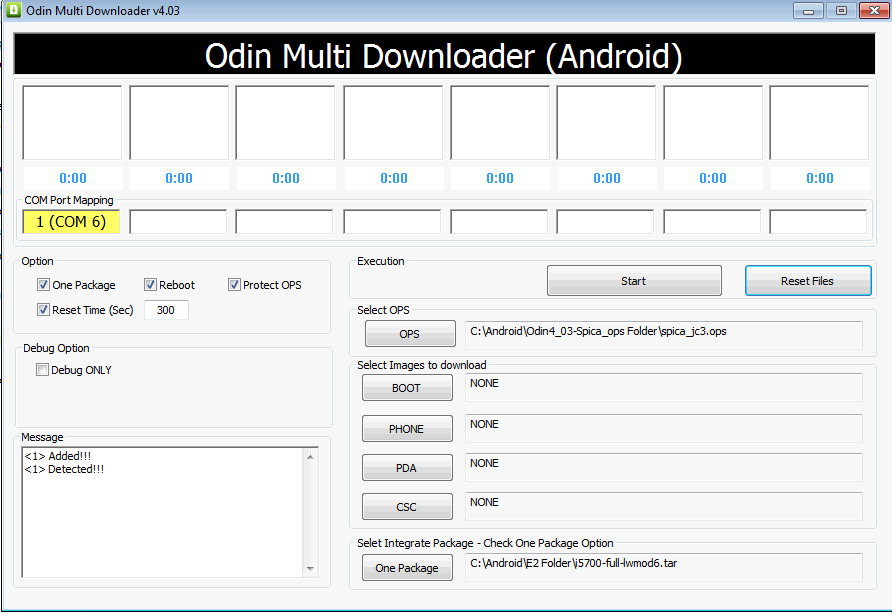
Task: Toggle the Reboot checkbox
Action: tap(150, 284)
